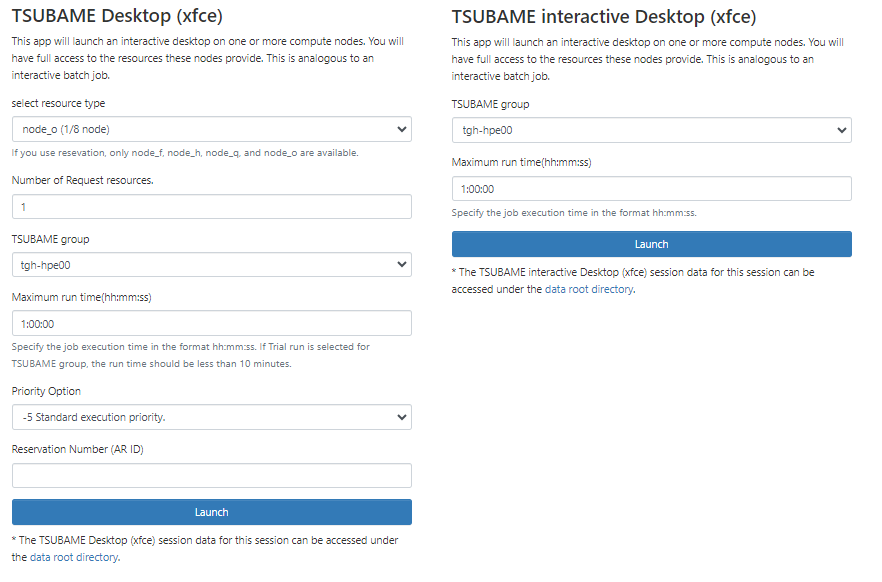Image resolution: width=882 pixels, height=582 pixels.
Task: Click the "Number of Request resources." label
Action: click(83, 180)
